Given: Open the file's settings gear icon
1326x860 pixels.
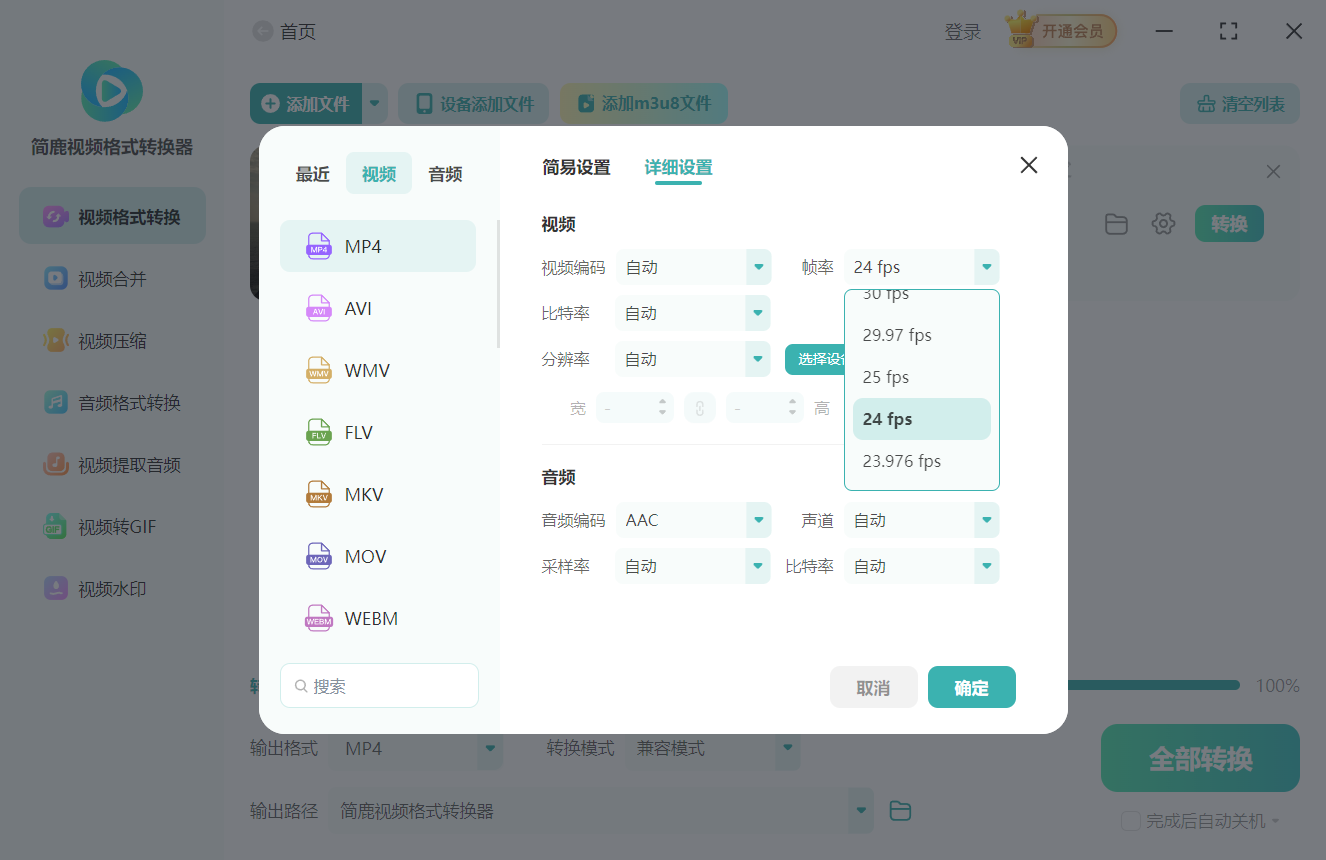Looking at the screenshot, I should (x=1163, y=224).
